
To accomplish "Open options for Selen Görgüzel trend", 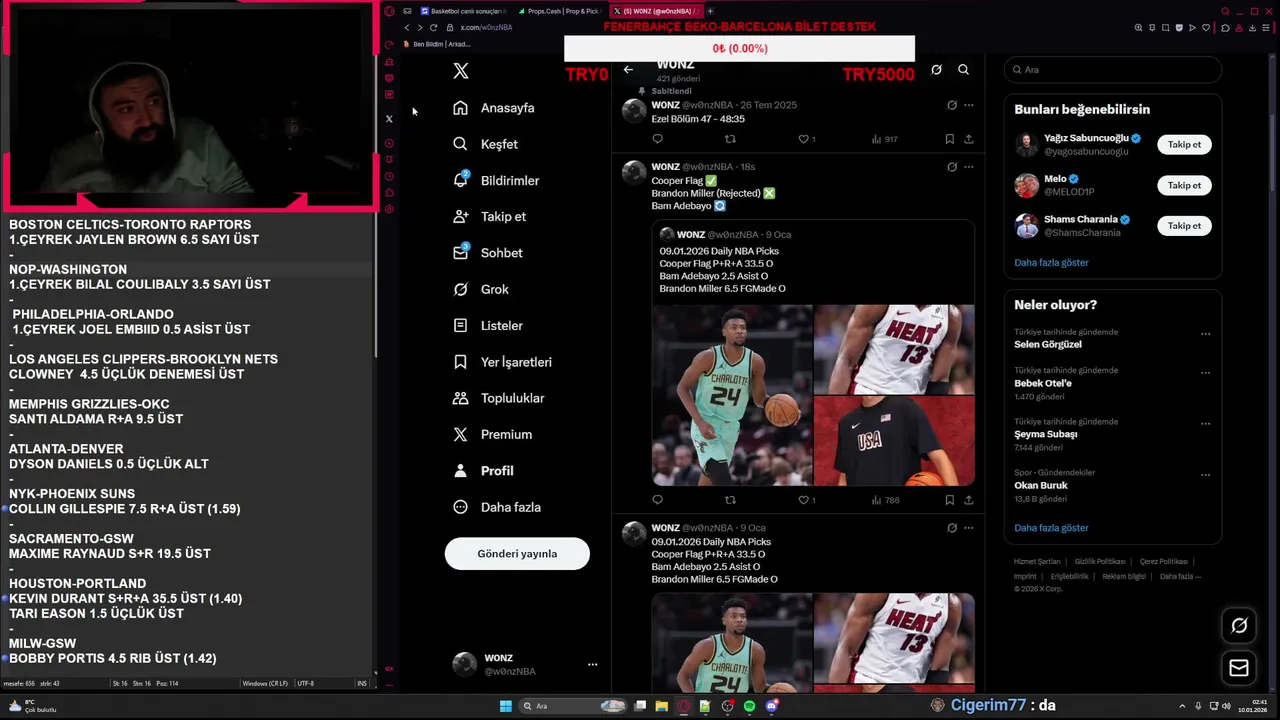I will click(x=1205, y=334).
